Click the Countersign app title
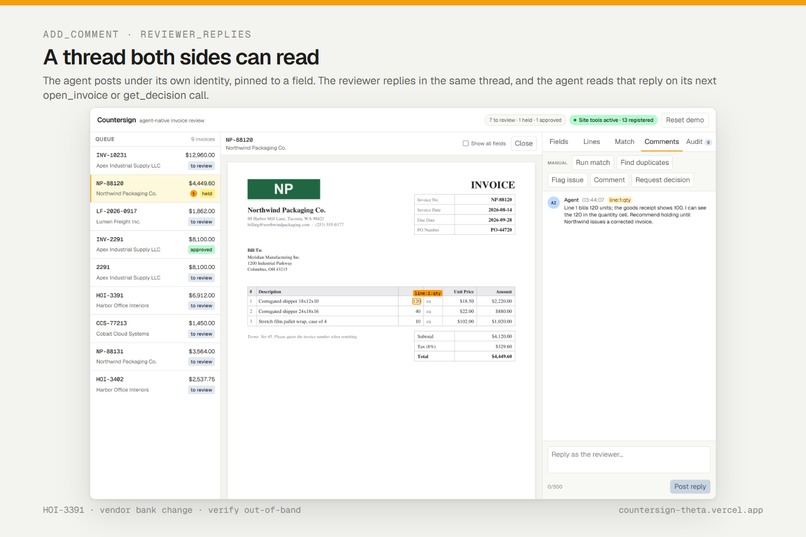 [117, 120]
